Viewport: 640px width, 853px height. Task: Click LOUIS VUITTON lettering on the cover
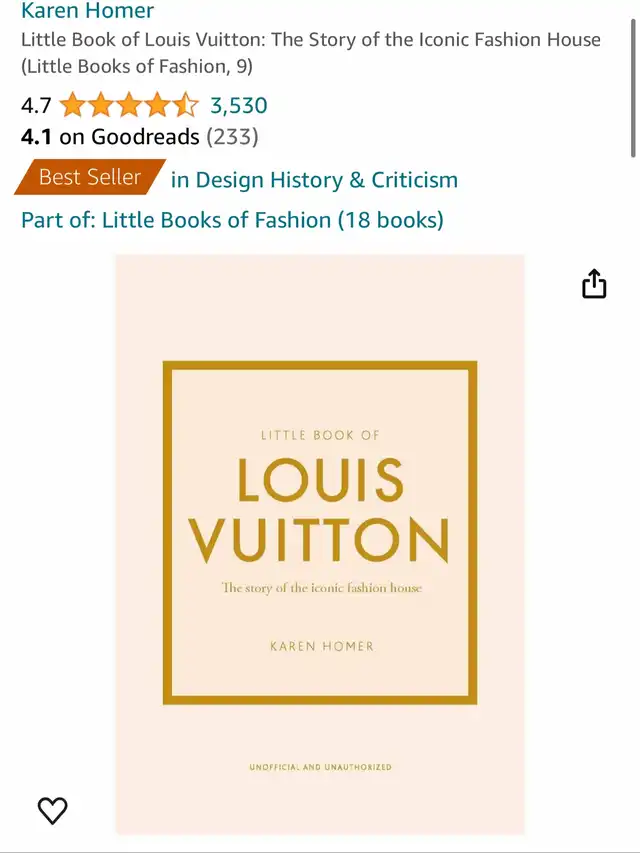319,511
